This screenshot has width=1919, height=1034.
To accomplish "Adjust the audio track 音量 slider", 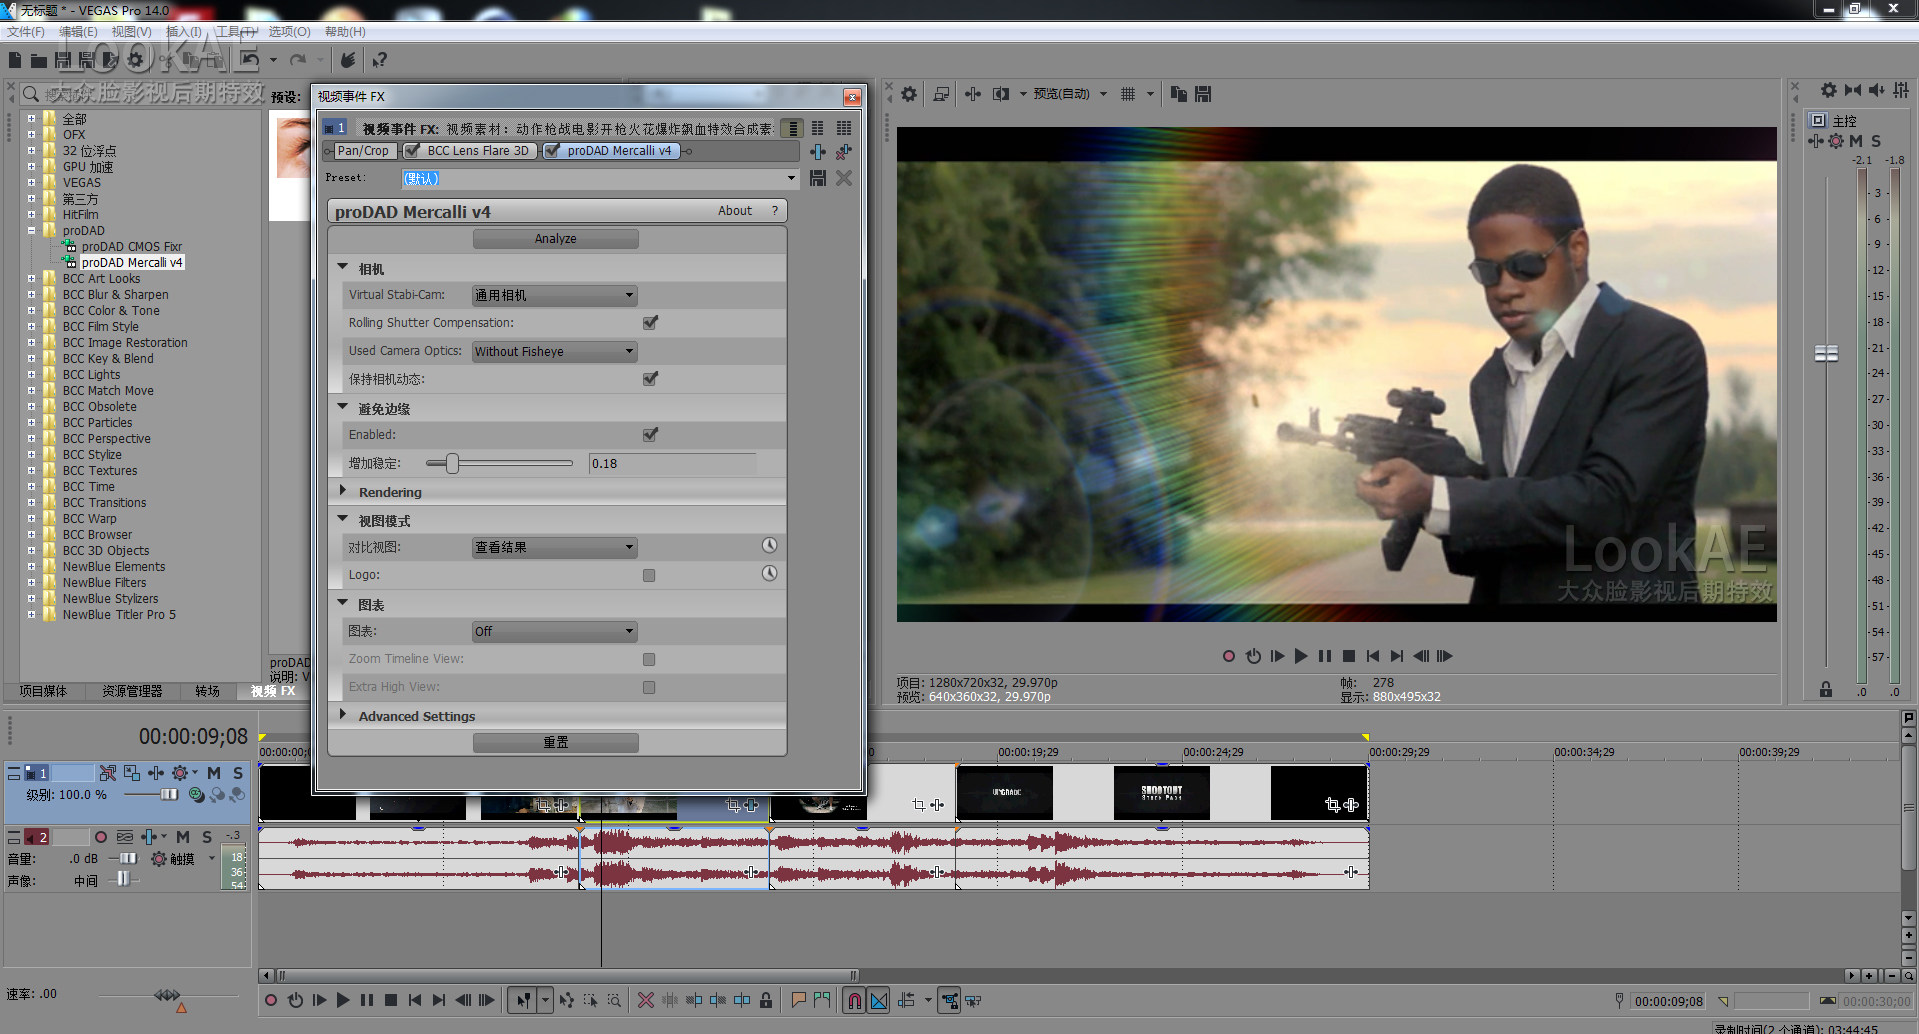I will click(128, 859).
